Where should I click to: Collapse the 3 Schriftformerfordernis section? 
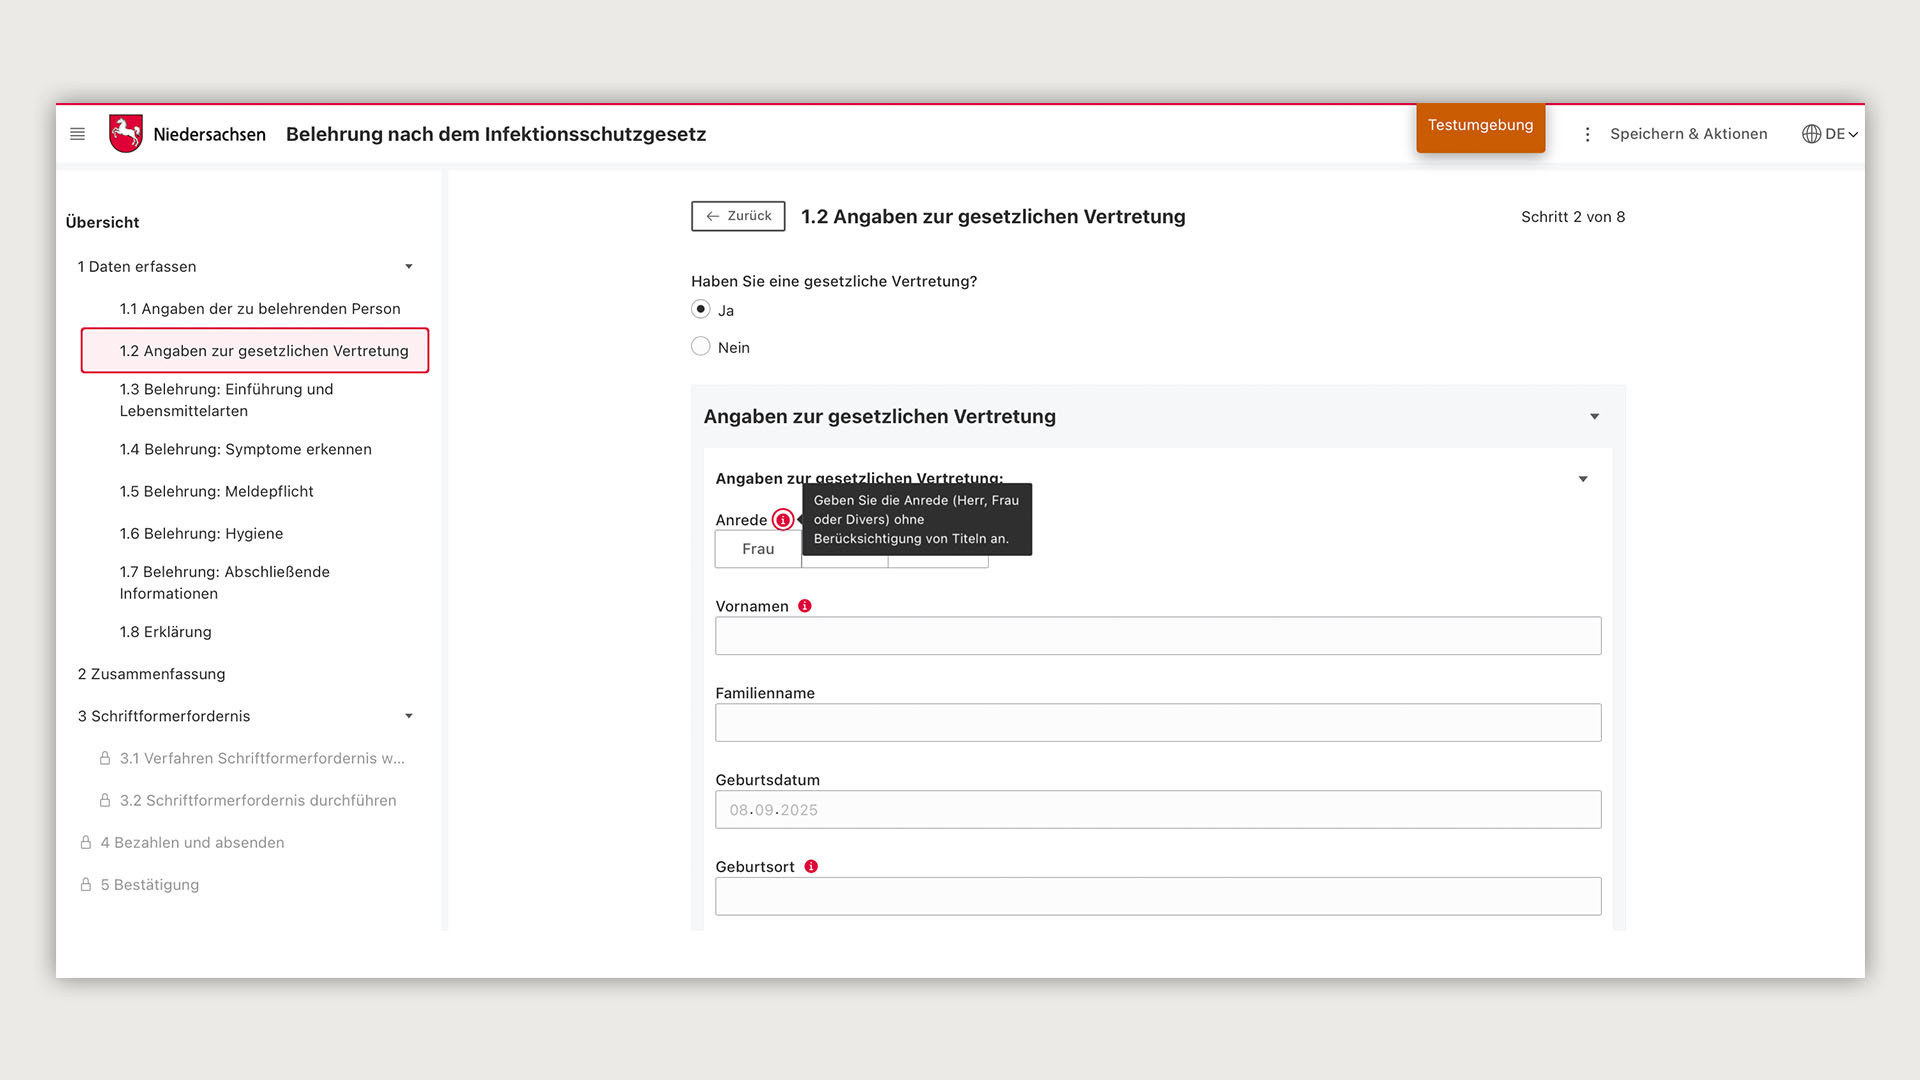coord(408,716)
